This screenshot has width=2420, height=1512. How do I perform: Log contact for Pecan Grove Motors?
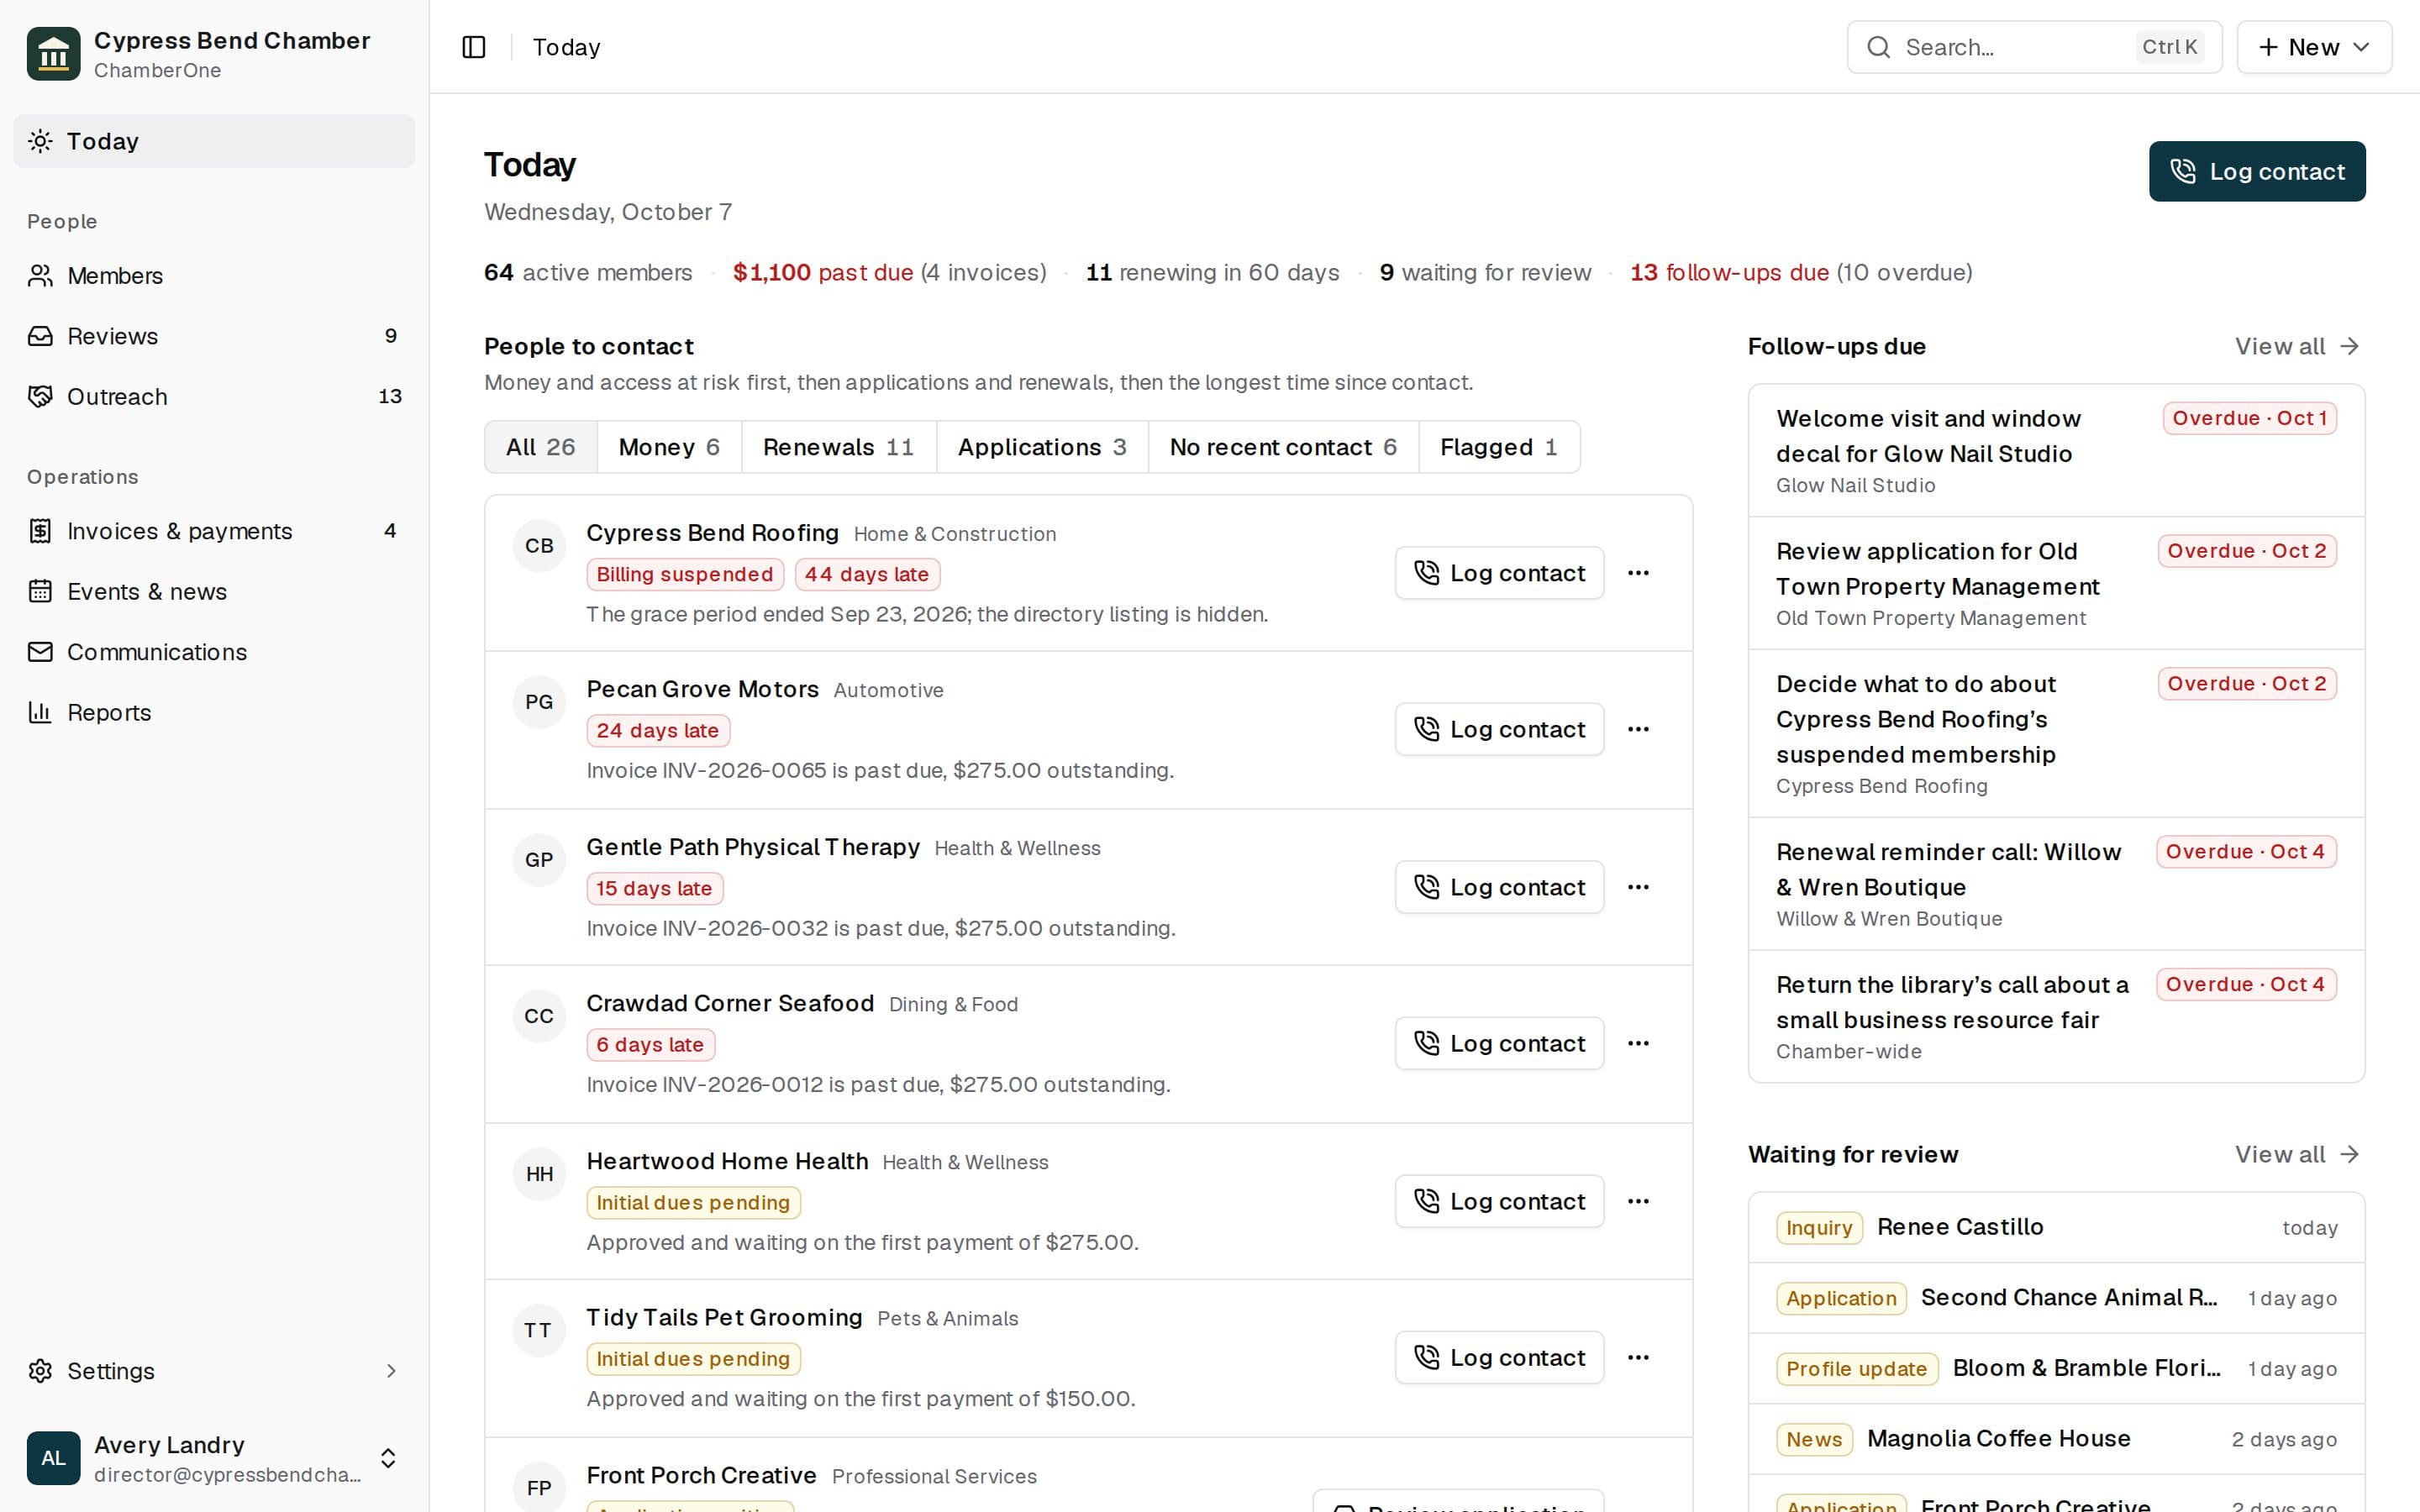coord(1499,729)
